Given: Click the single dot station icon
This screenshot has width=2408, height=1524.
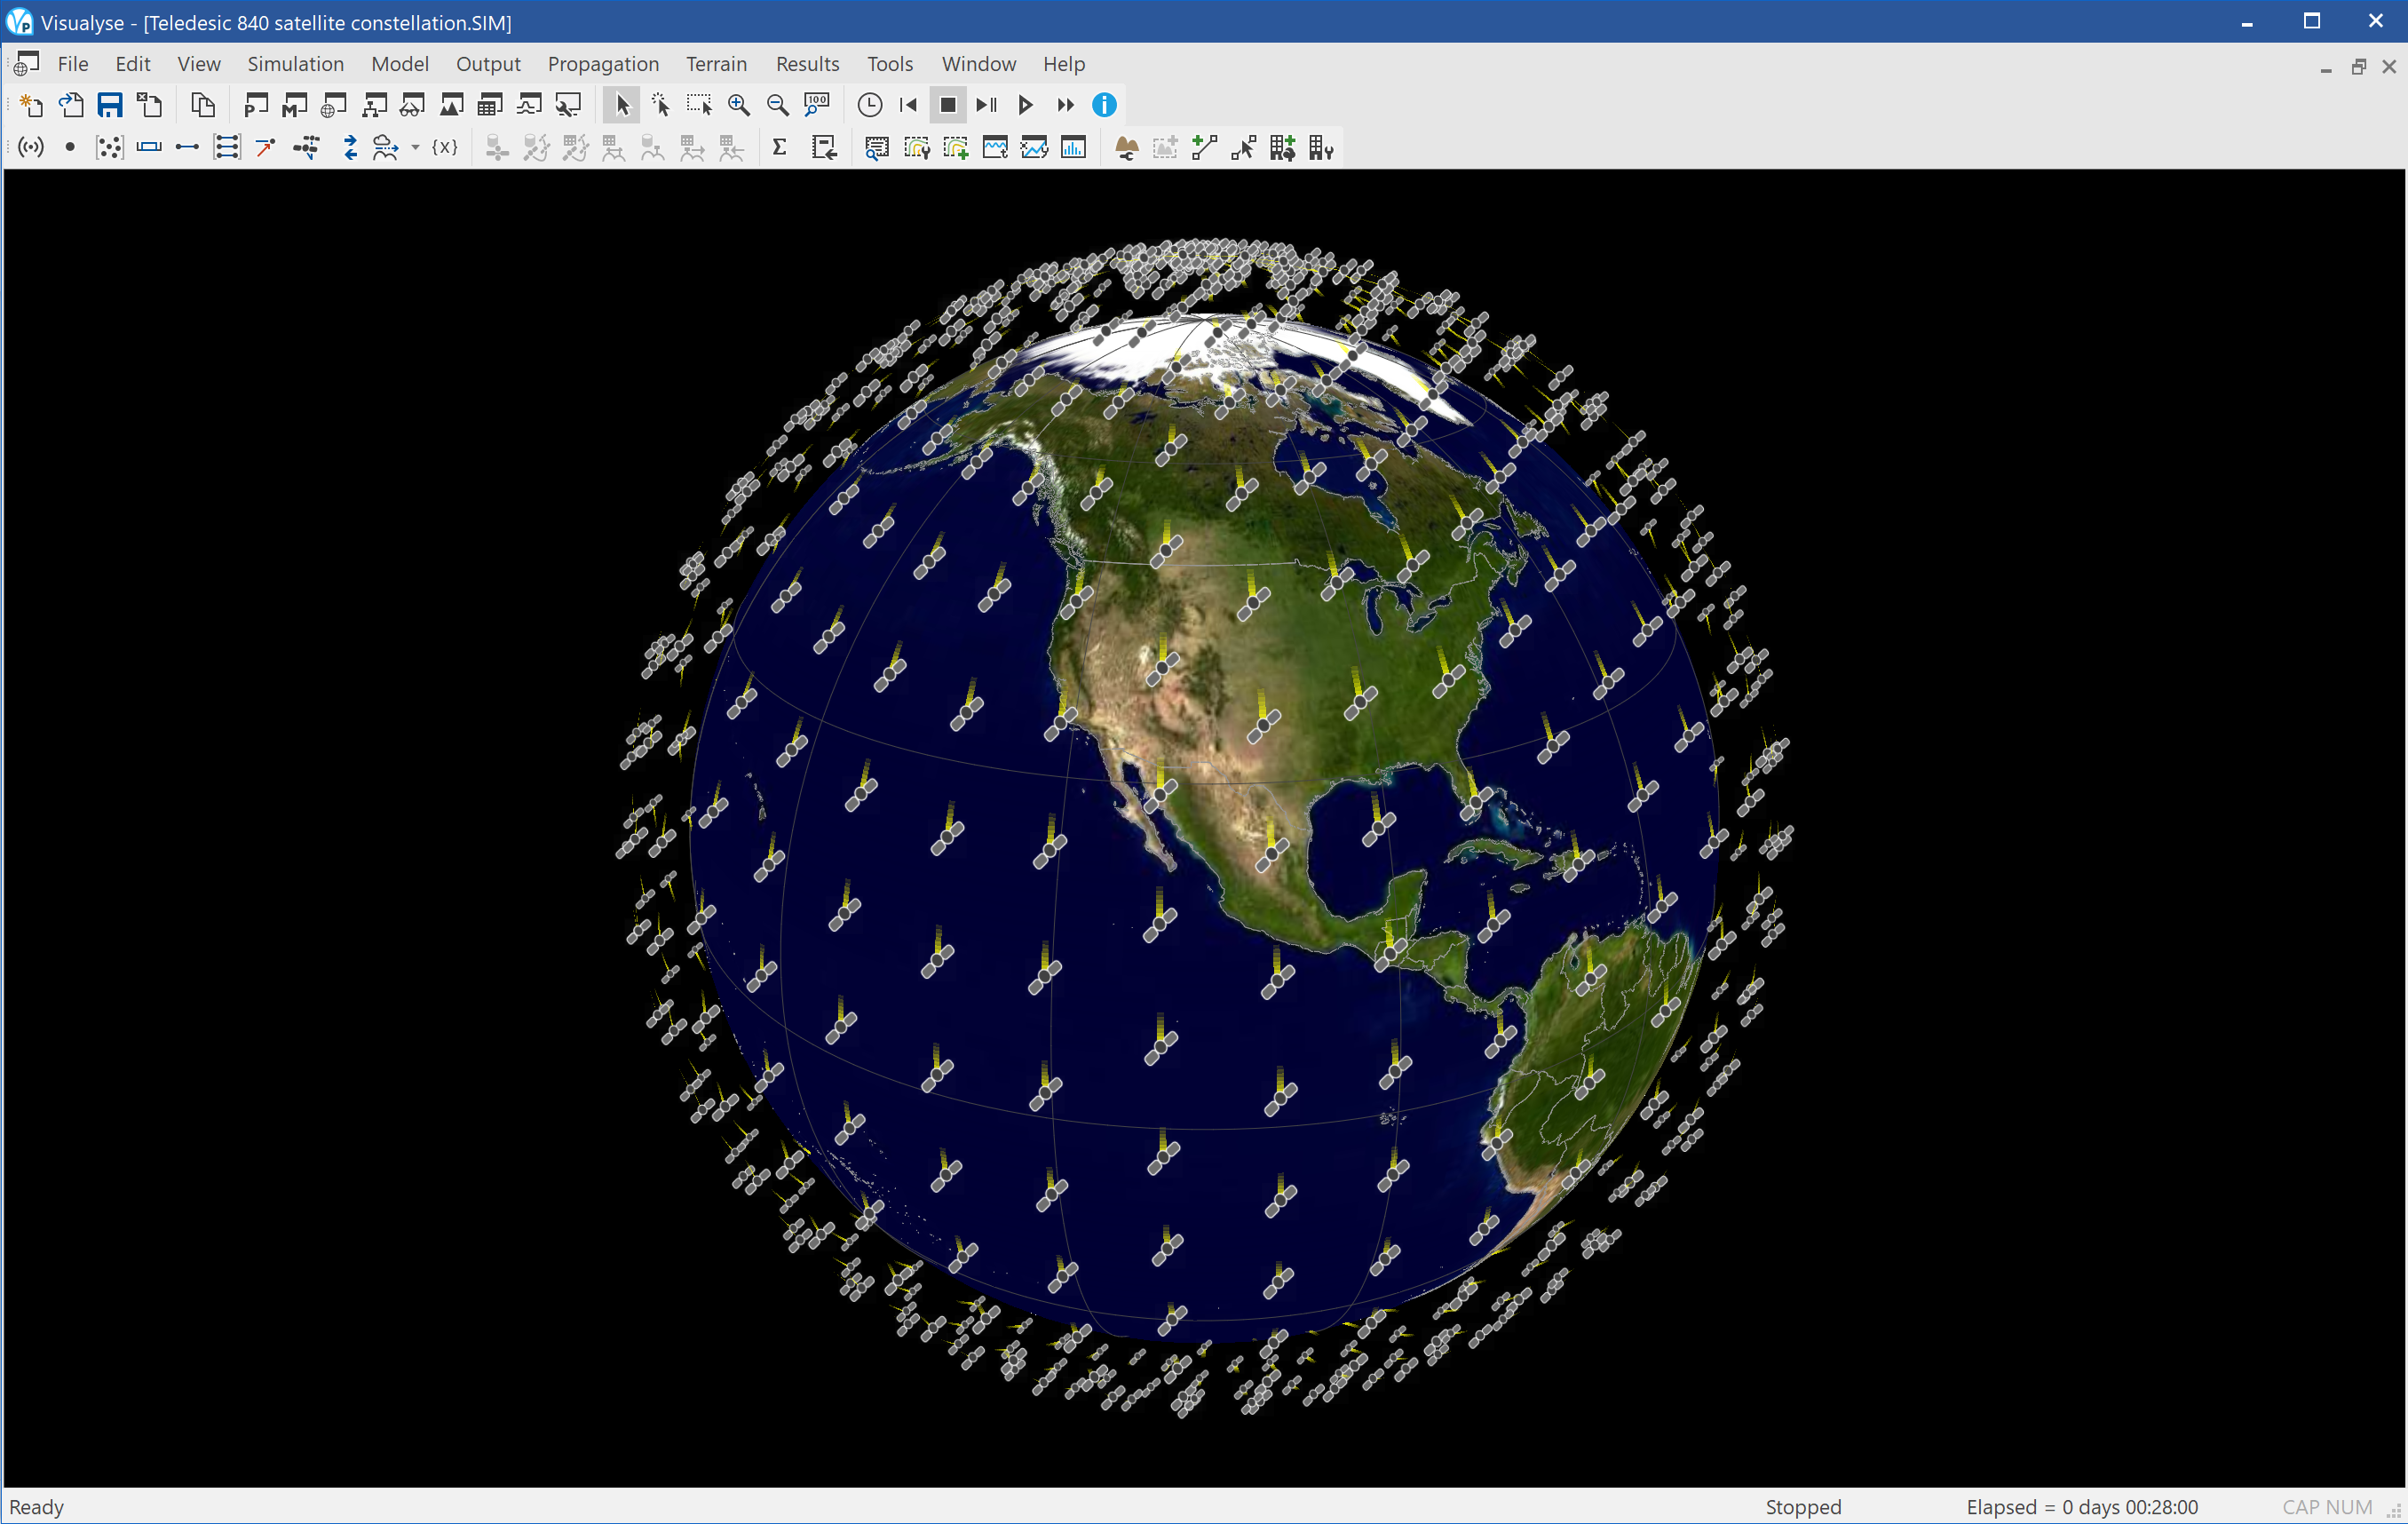Looking at the screenshot, I should tap(70, 148).
